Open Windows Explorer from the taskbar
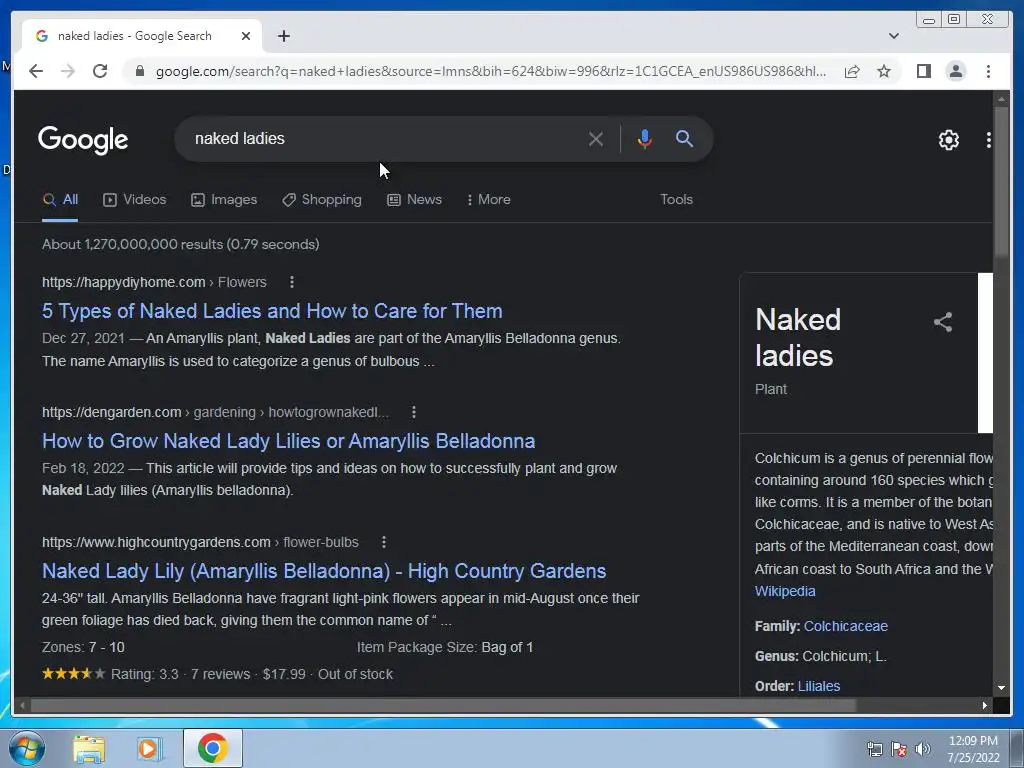 tap(89, 748)
